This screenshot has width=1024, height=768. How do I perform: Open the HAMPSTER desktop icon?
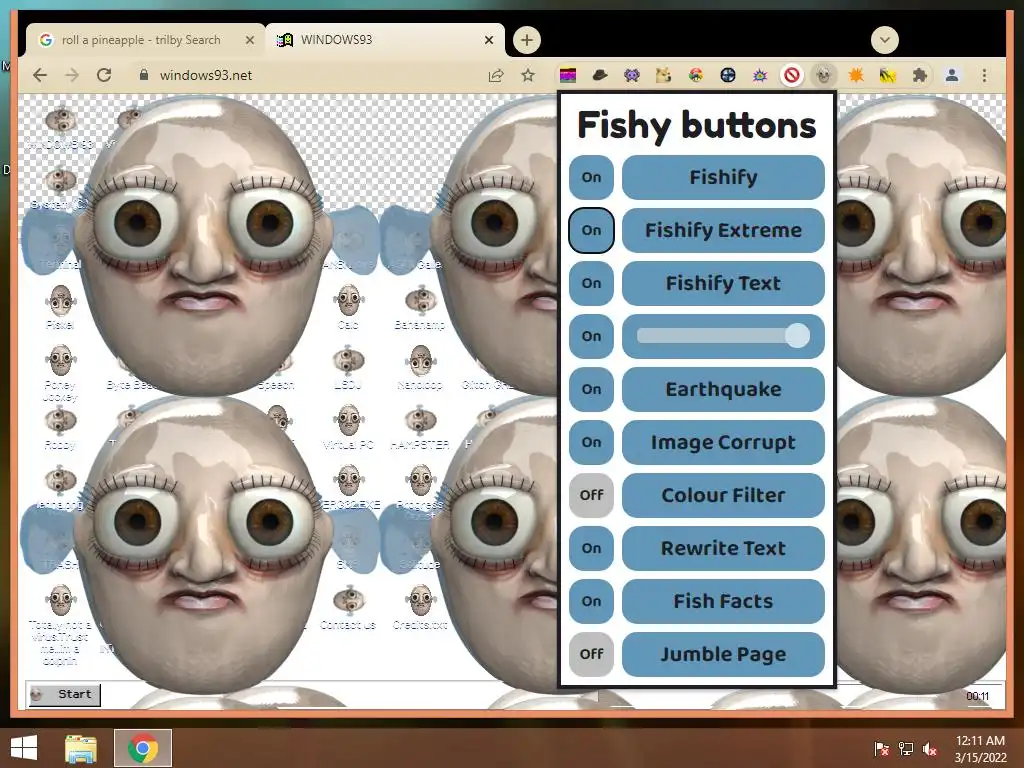pyautogui.click(x=420, y=427)
